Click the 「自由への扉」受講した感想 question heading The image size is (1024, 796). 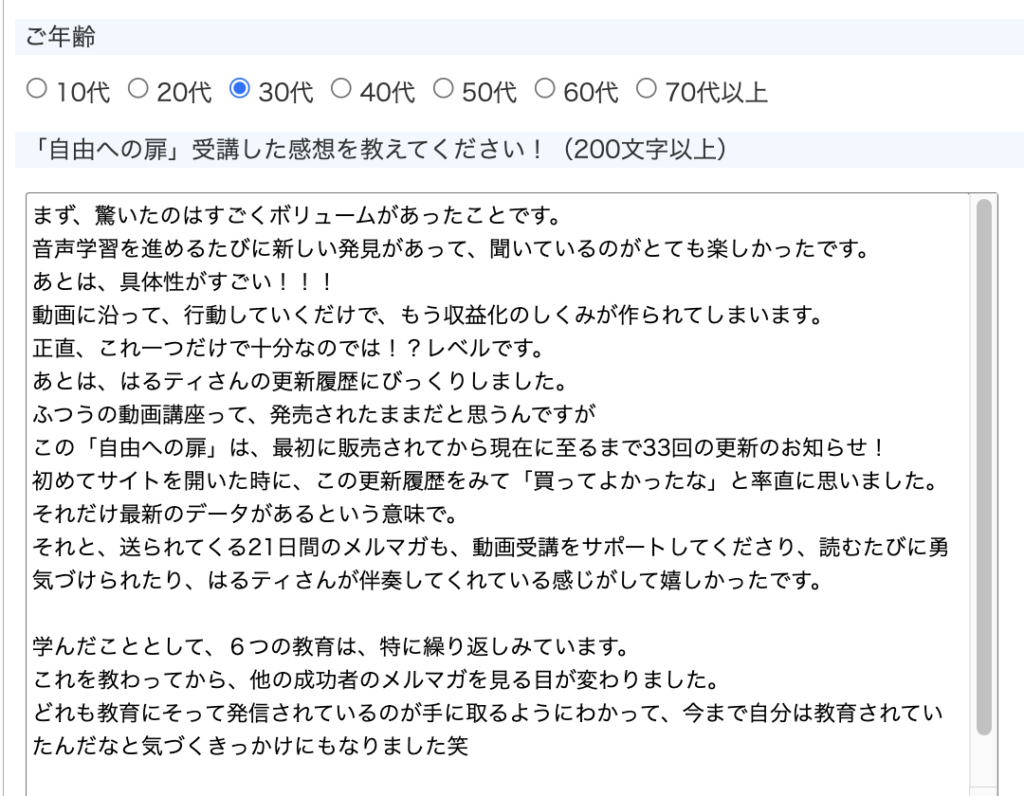click(x=370, y=149)
